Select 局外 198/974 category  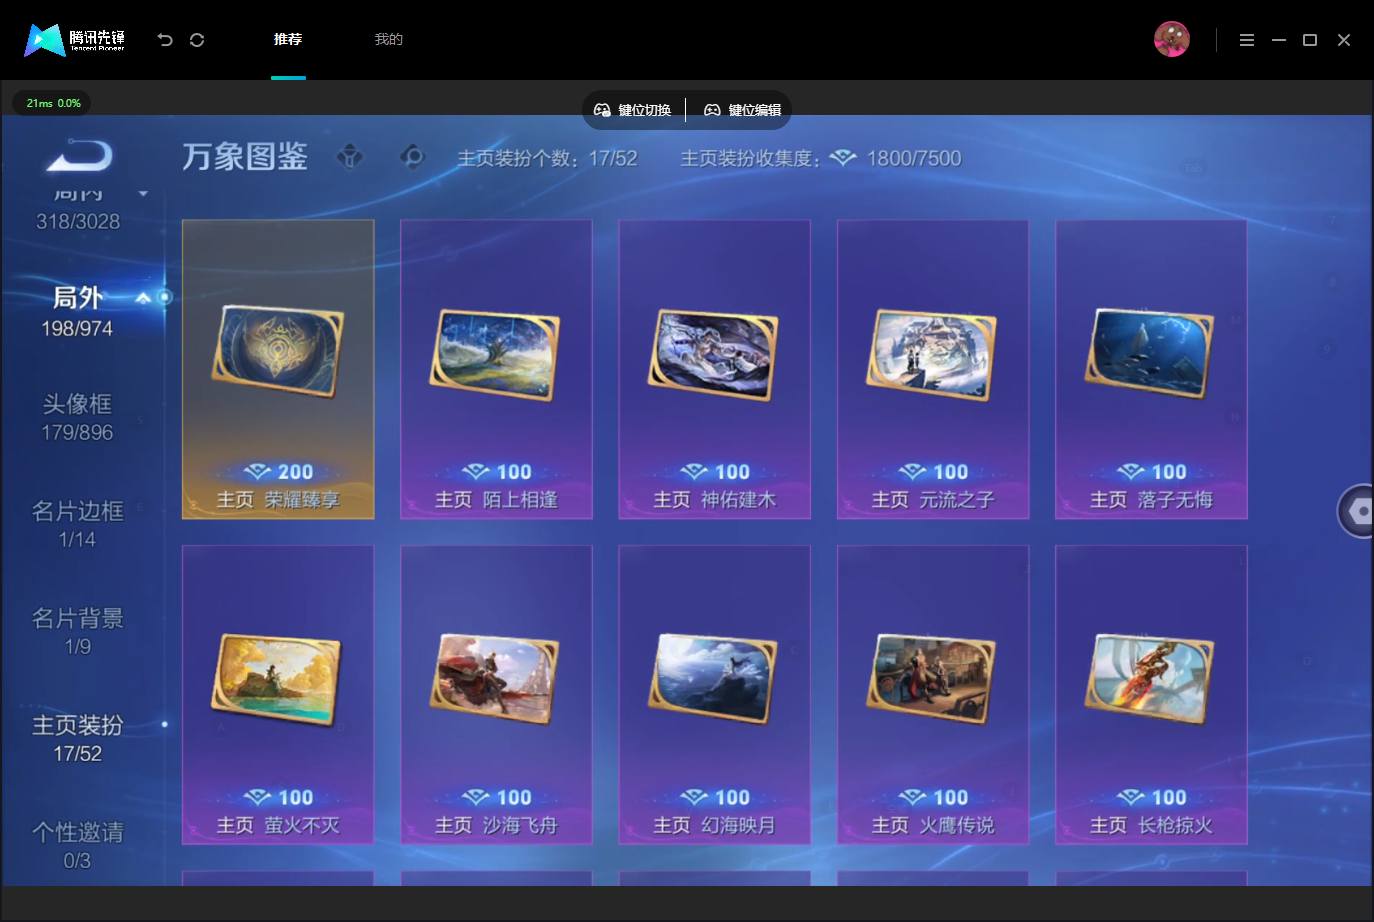(77, 311)
